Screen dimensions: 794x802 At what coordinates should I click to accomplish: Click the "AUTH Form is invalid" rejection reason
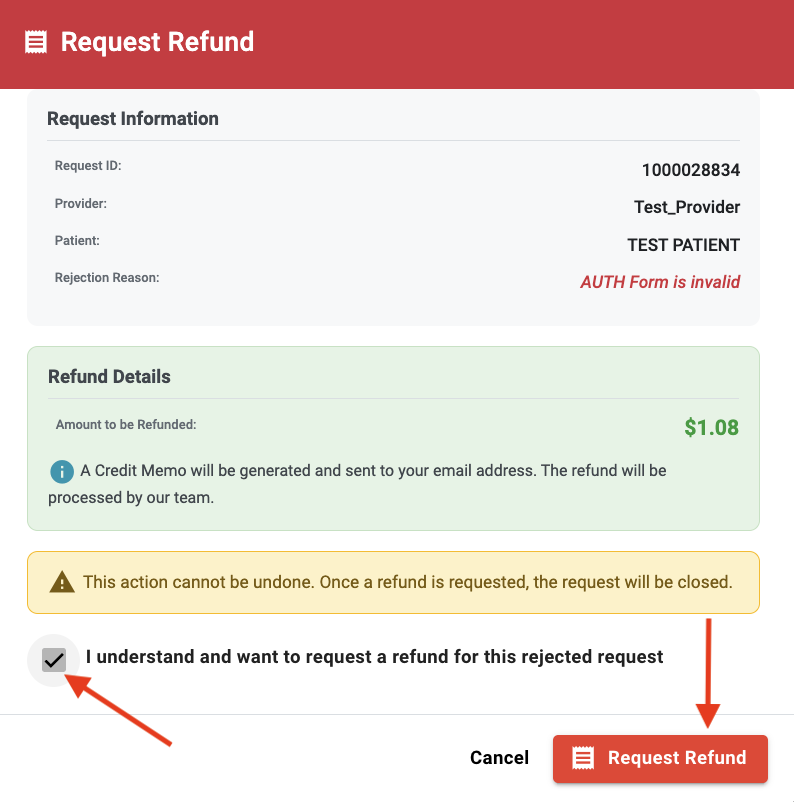[660, 282]
